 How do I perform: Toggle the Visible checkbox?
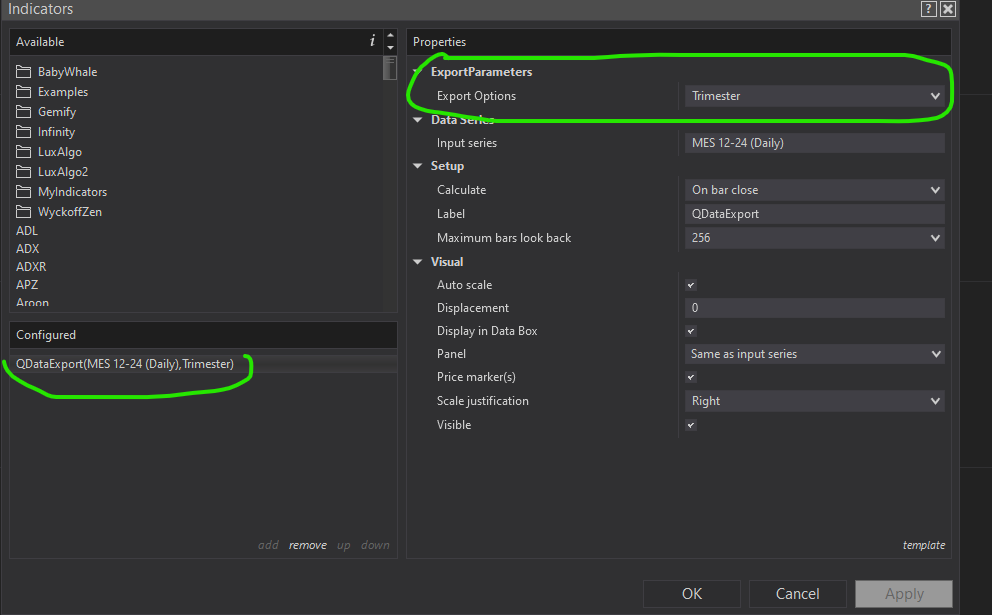pyautogui.click(x=690, y=425)
